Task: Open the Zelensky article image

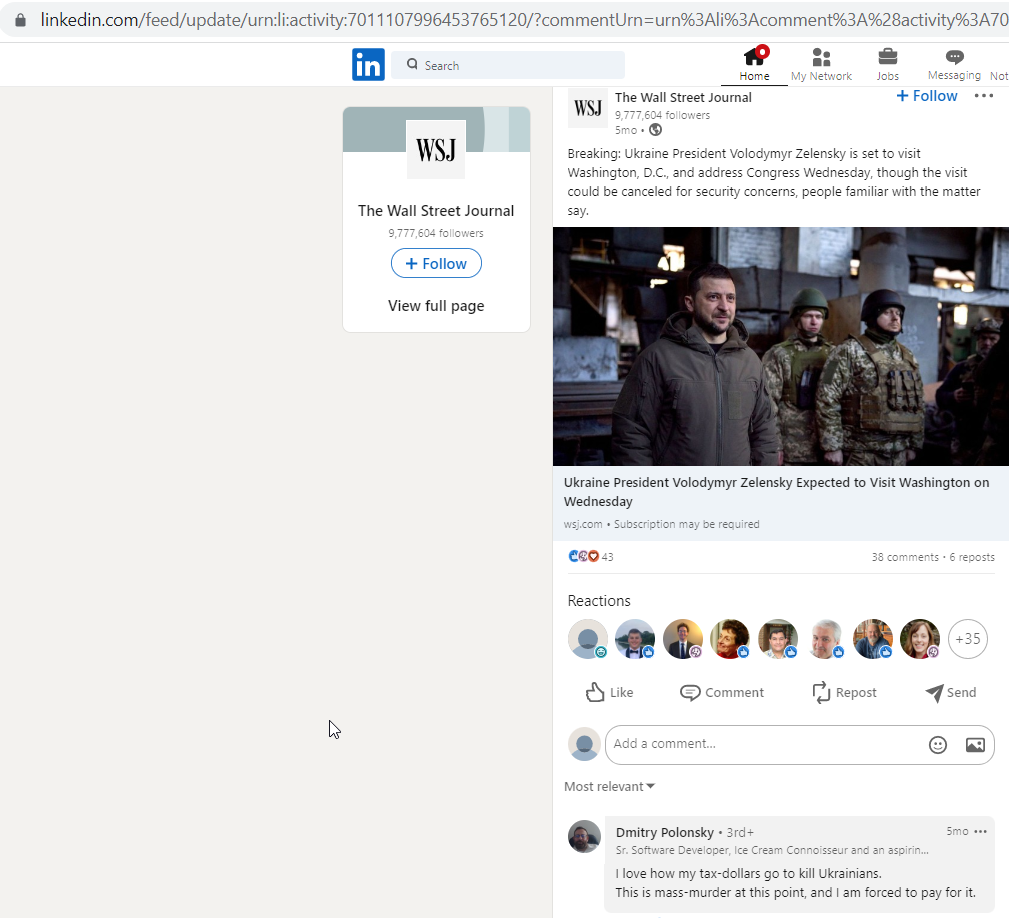Action: 781,346
